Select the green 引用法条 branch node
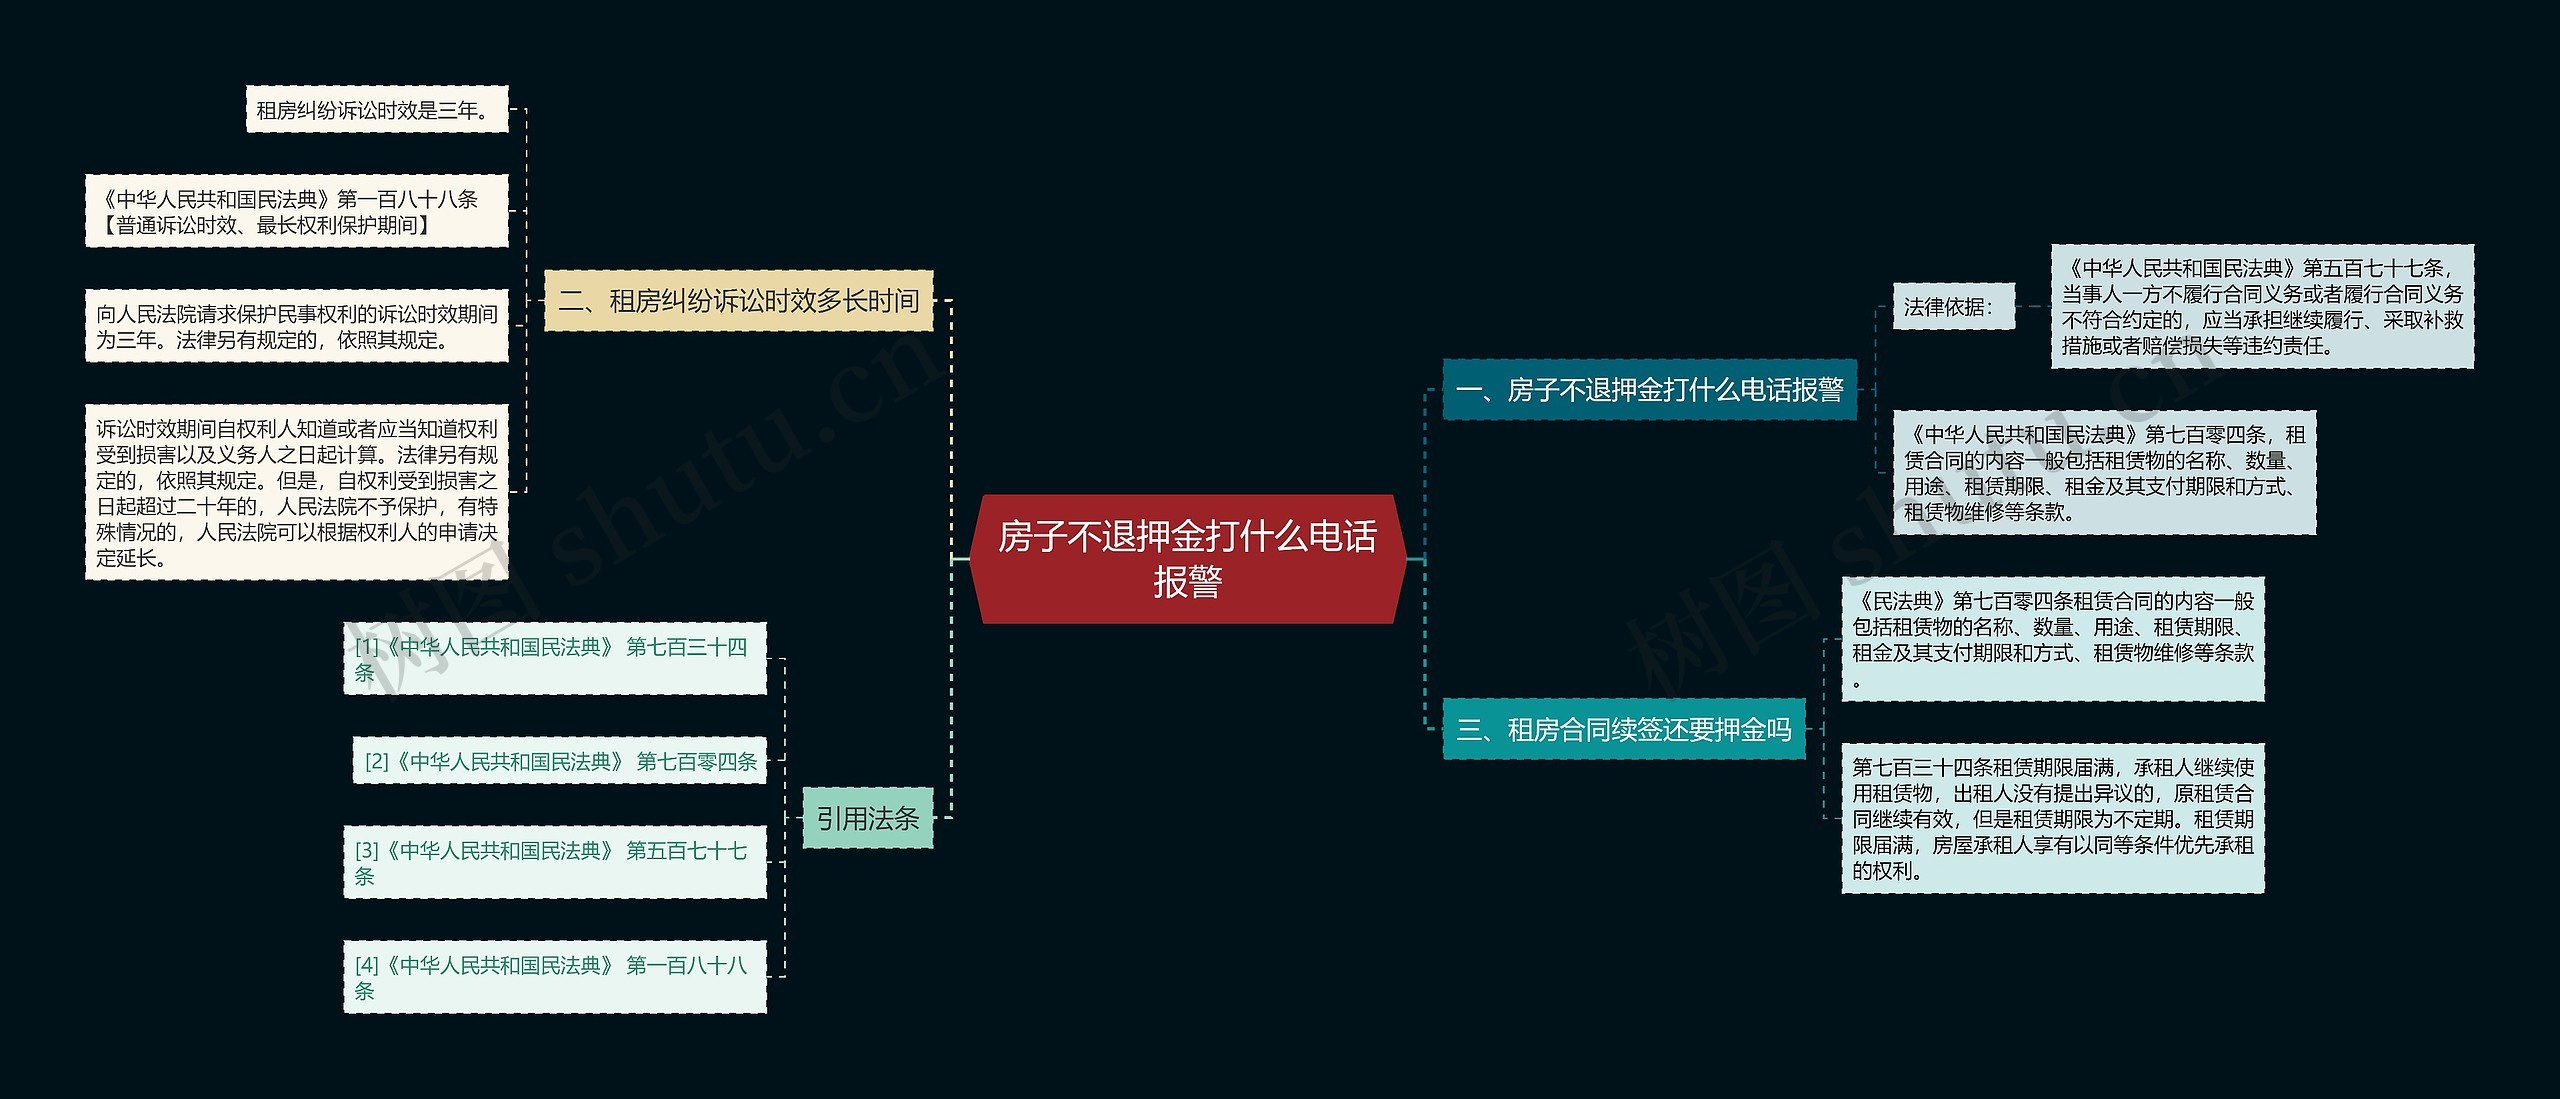The width and height of the screenshot is (2560, 1099). 868,815
